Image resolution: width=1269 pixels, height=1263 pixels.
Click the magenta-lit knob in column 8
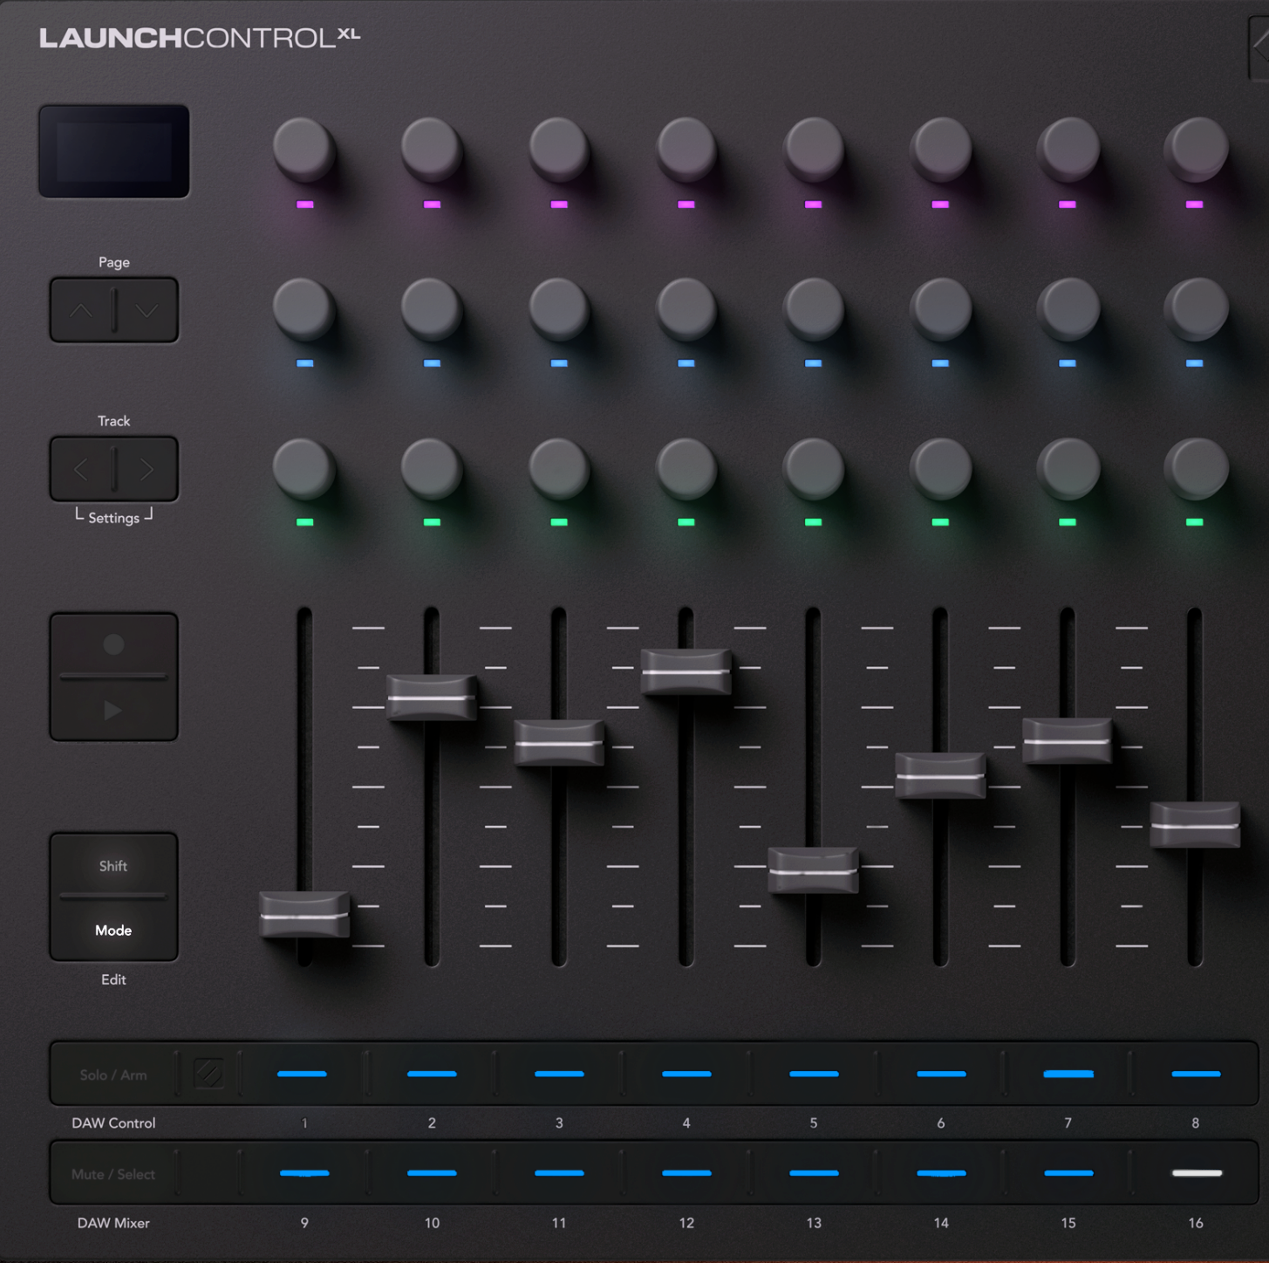(x=1195, y=149)
